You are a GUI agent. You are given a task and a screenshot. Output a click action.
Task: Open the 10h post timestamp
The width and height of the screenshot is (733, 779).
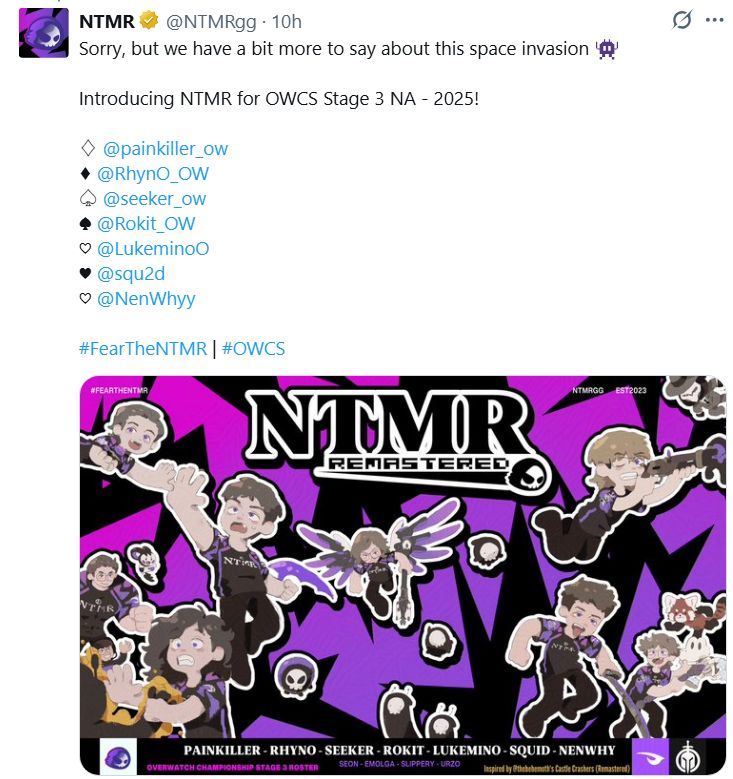coord(287,21)
